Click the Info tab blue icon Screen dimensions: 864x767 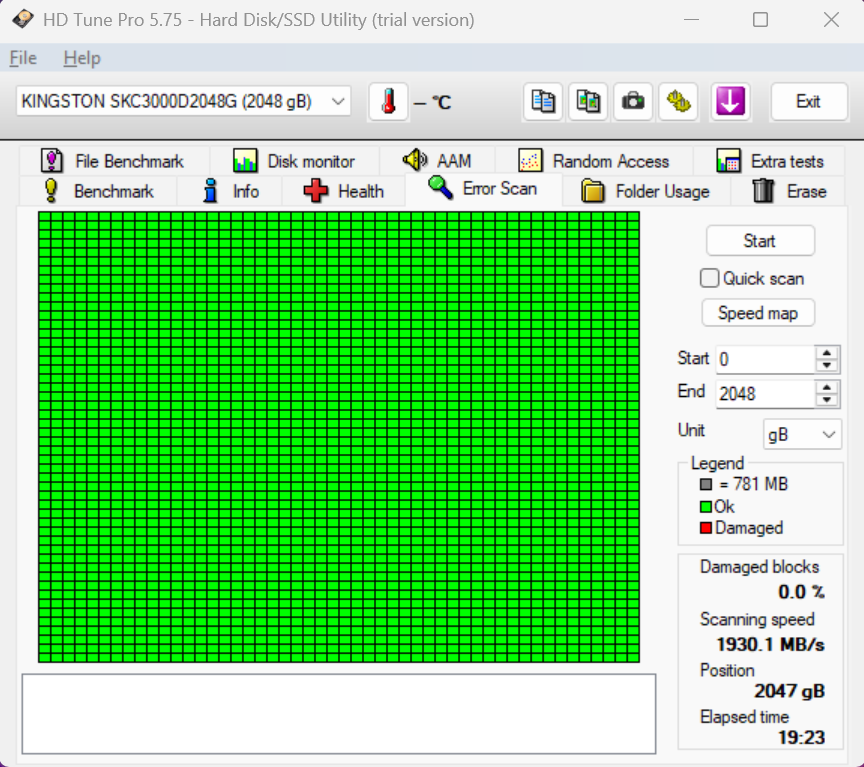pyautogui.click(x=210, y=191)
